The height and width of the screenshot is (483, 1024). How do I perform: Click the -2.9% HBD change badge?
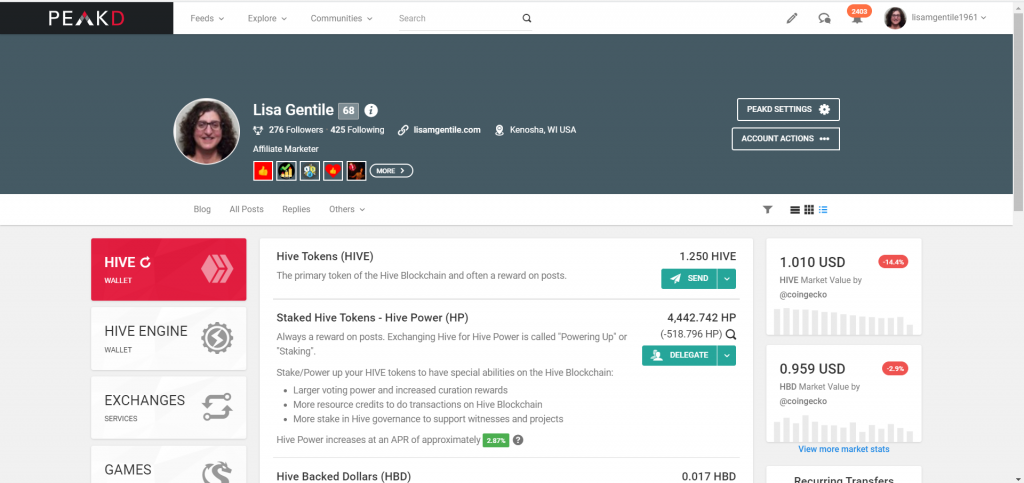895,369
